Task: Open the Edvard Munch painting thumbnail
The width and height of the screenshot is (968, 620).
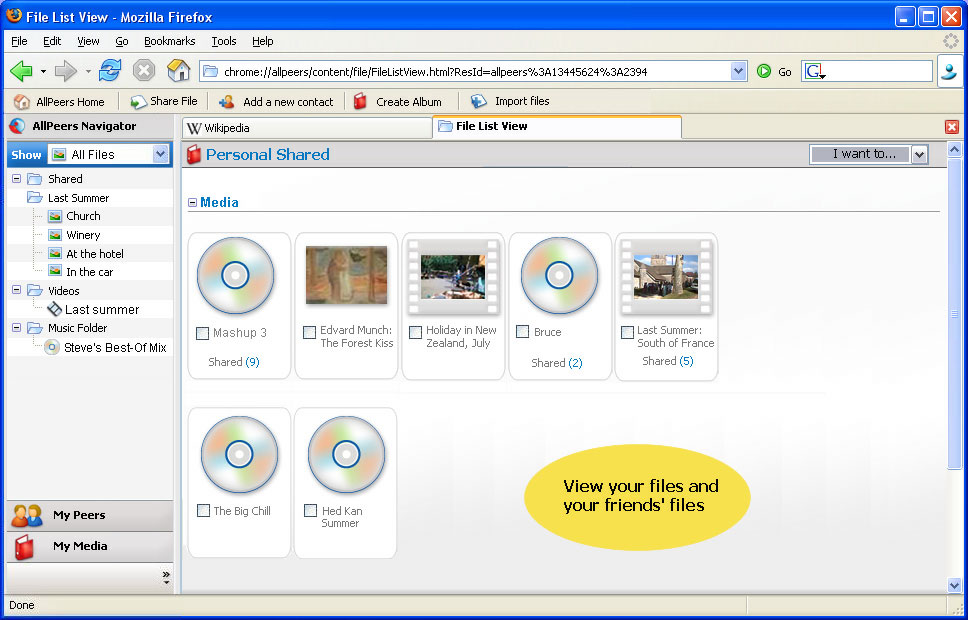Action: pyautogui.click(x=346, y=275)
